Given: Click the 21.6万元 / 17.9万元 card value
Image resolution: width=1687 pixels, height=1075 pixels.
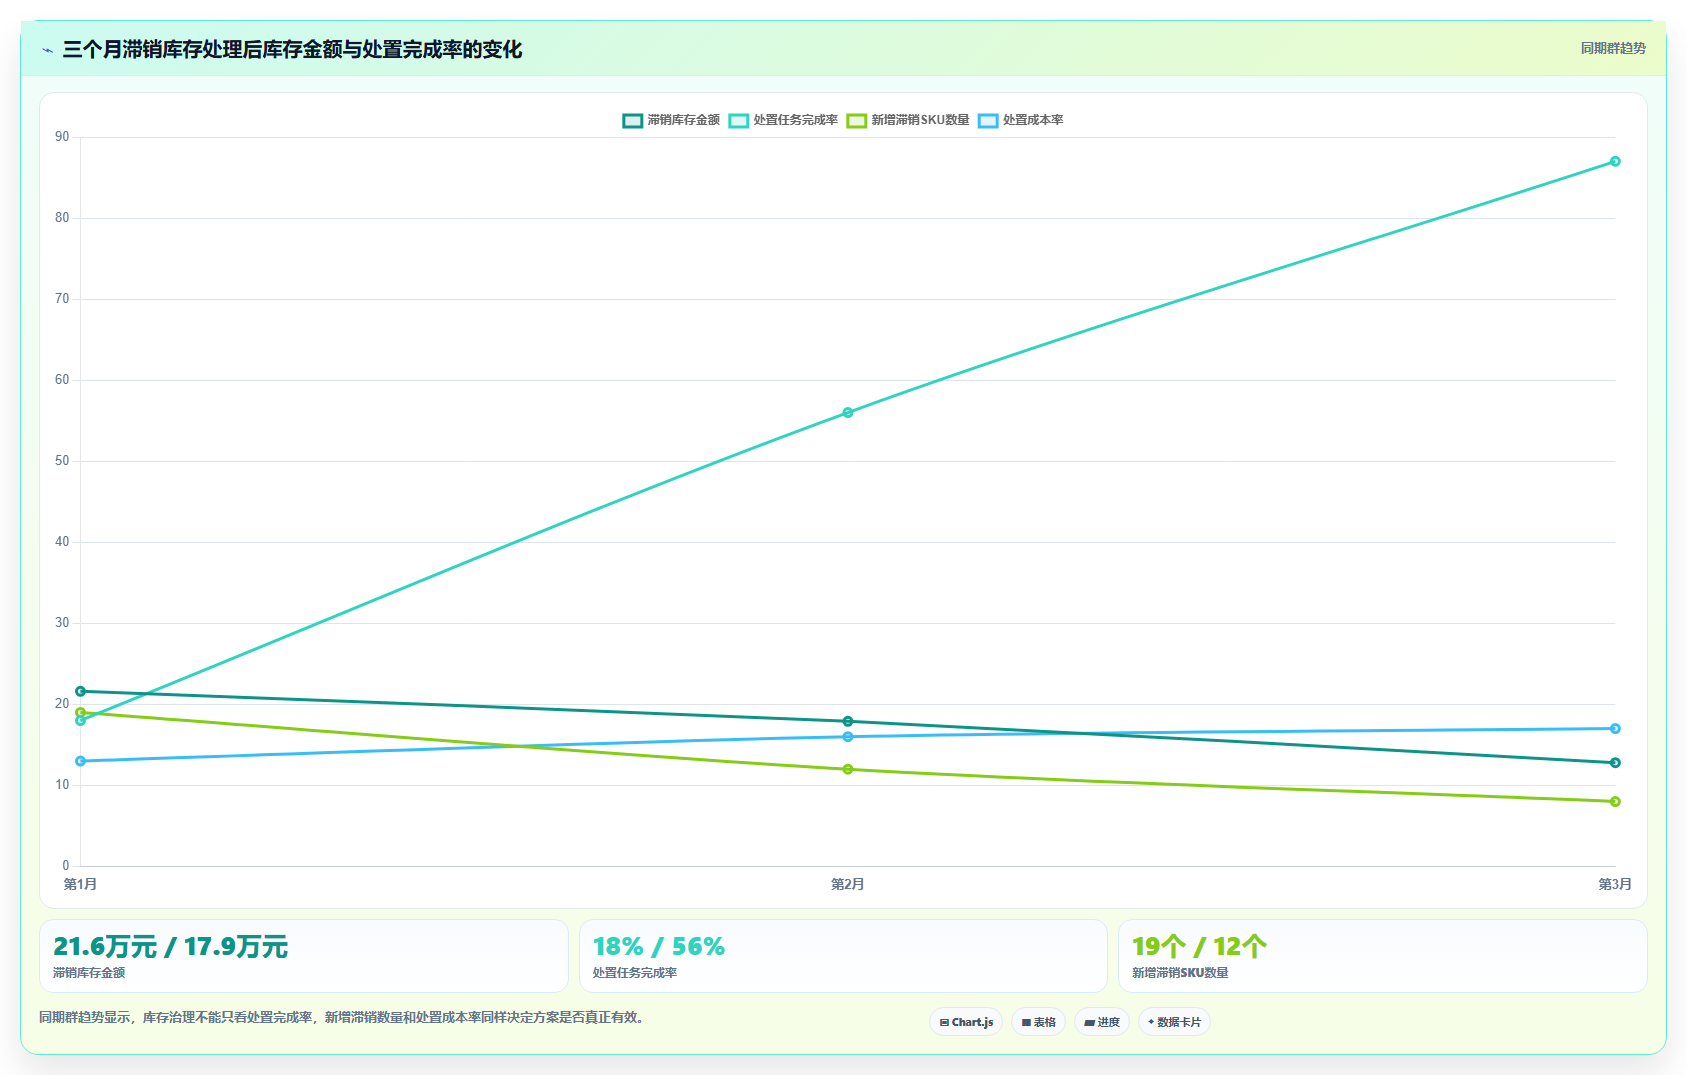Looking at the screenshot, I should pyautogui.click(x=170, y=946).
